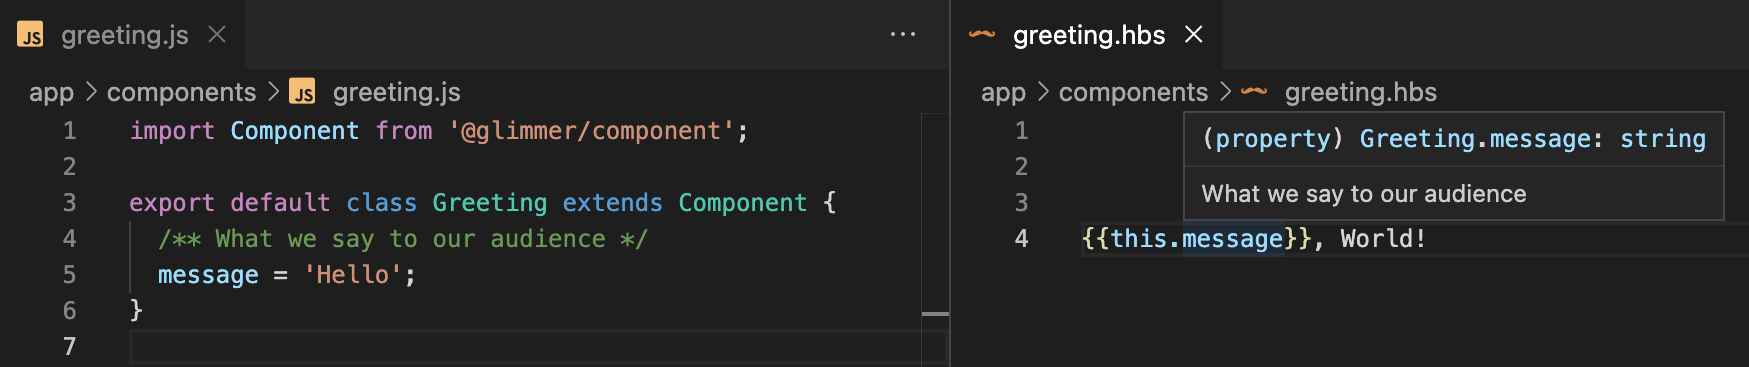The width and height of the screenshot is (1749, 367).
Task: Click the 'export' keyword on line 3
Action: pyautogui.click(x=172, y=203)
